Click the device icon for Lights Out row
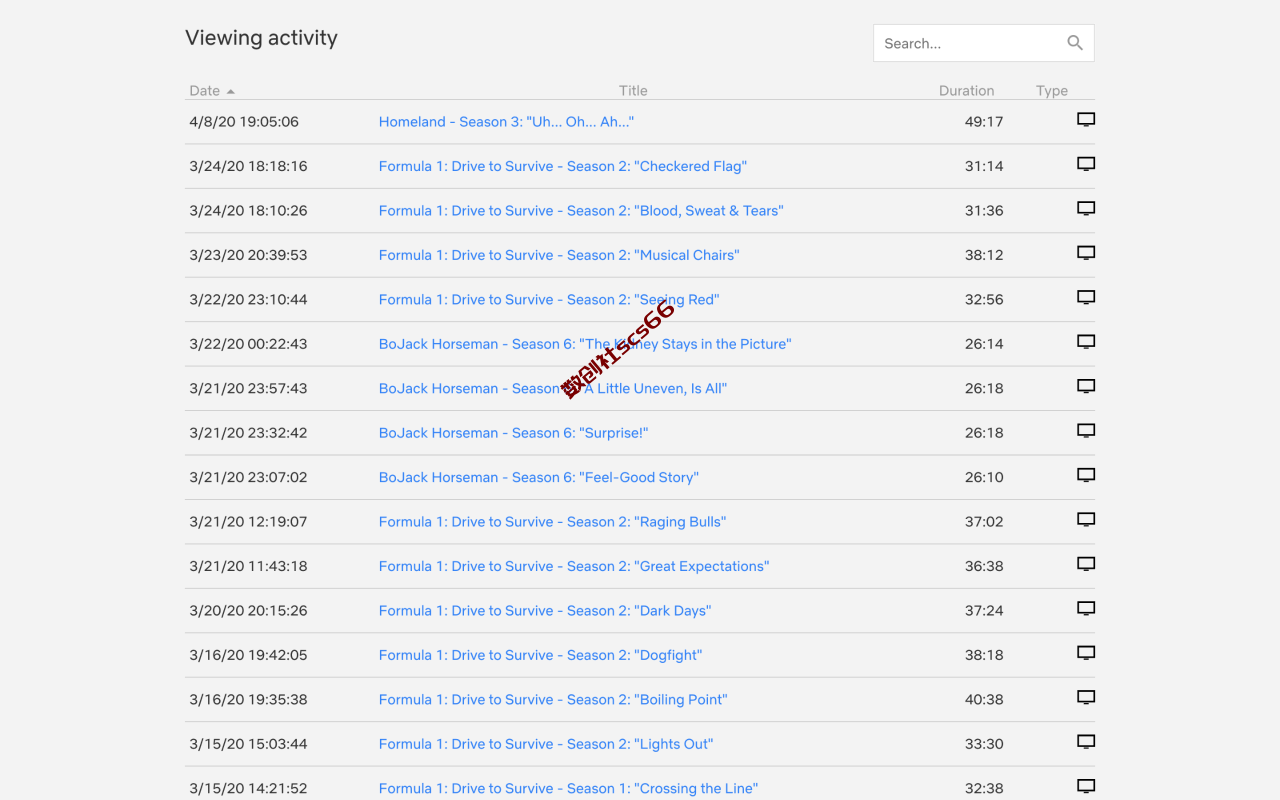This screenshot has height=800, width=1280. (x=1086, y=742)
